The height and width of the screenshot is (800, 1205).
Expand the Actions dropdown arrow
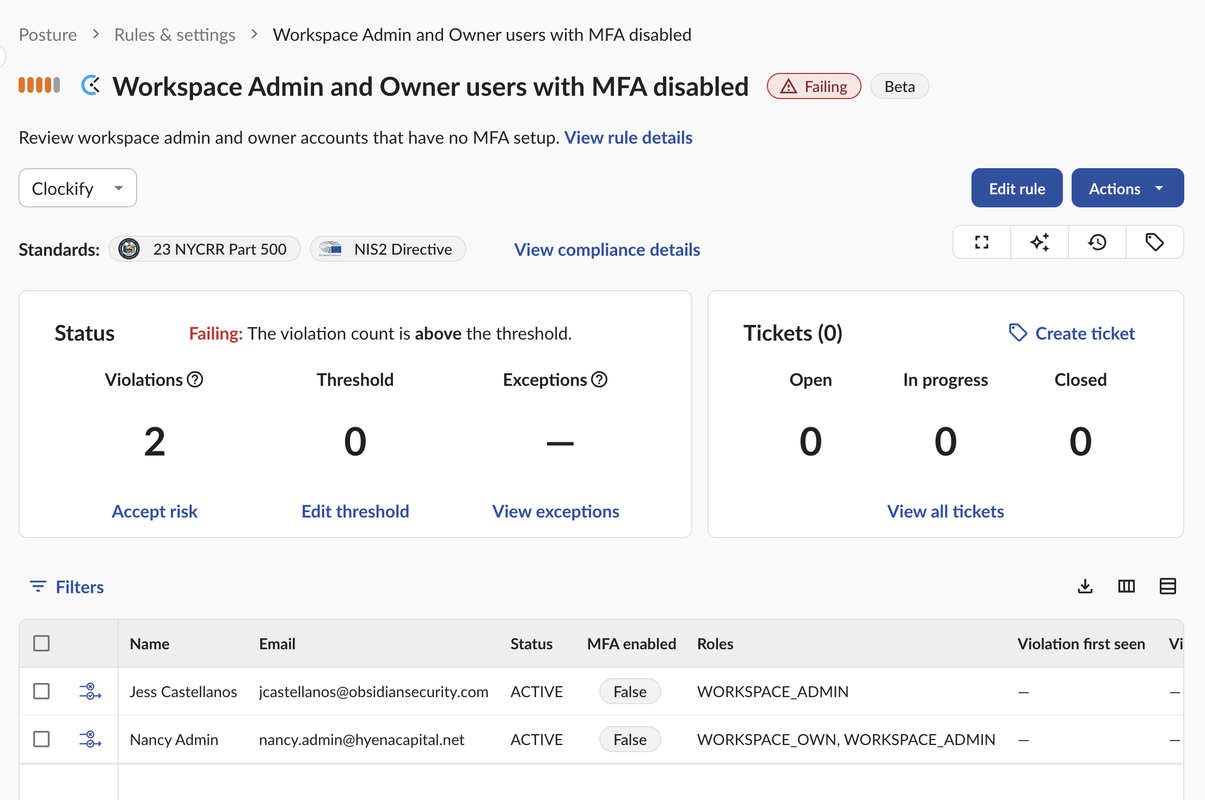[1159, 188]
